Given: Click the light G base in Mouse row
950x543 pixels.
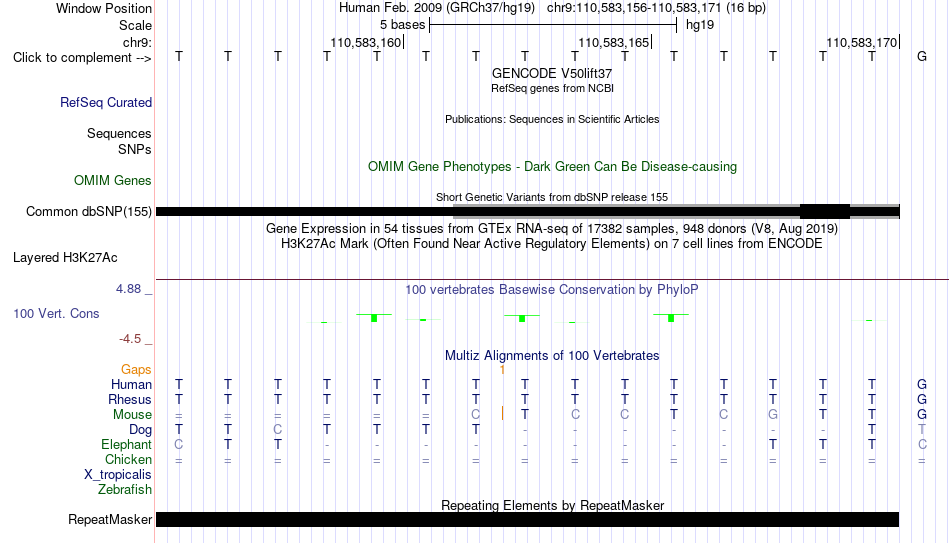Looking at the screenshot, I should point(772,415).
